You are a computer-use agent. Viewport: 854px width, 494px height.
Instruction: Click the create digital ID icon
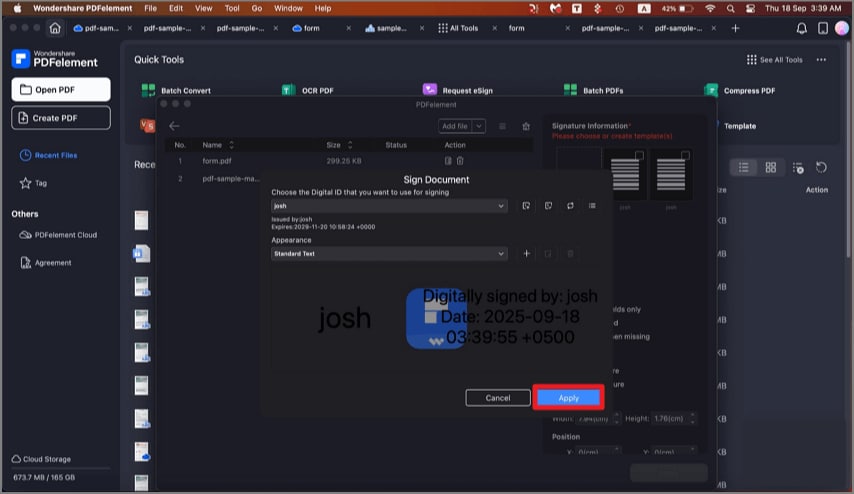548,206
